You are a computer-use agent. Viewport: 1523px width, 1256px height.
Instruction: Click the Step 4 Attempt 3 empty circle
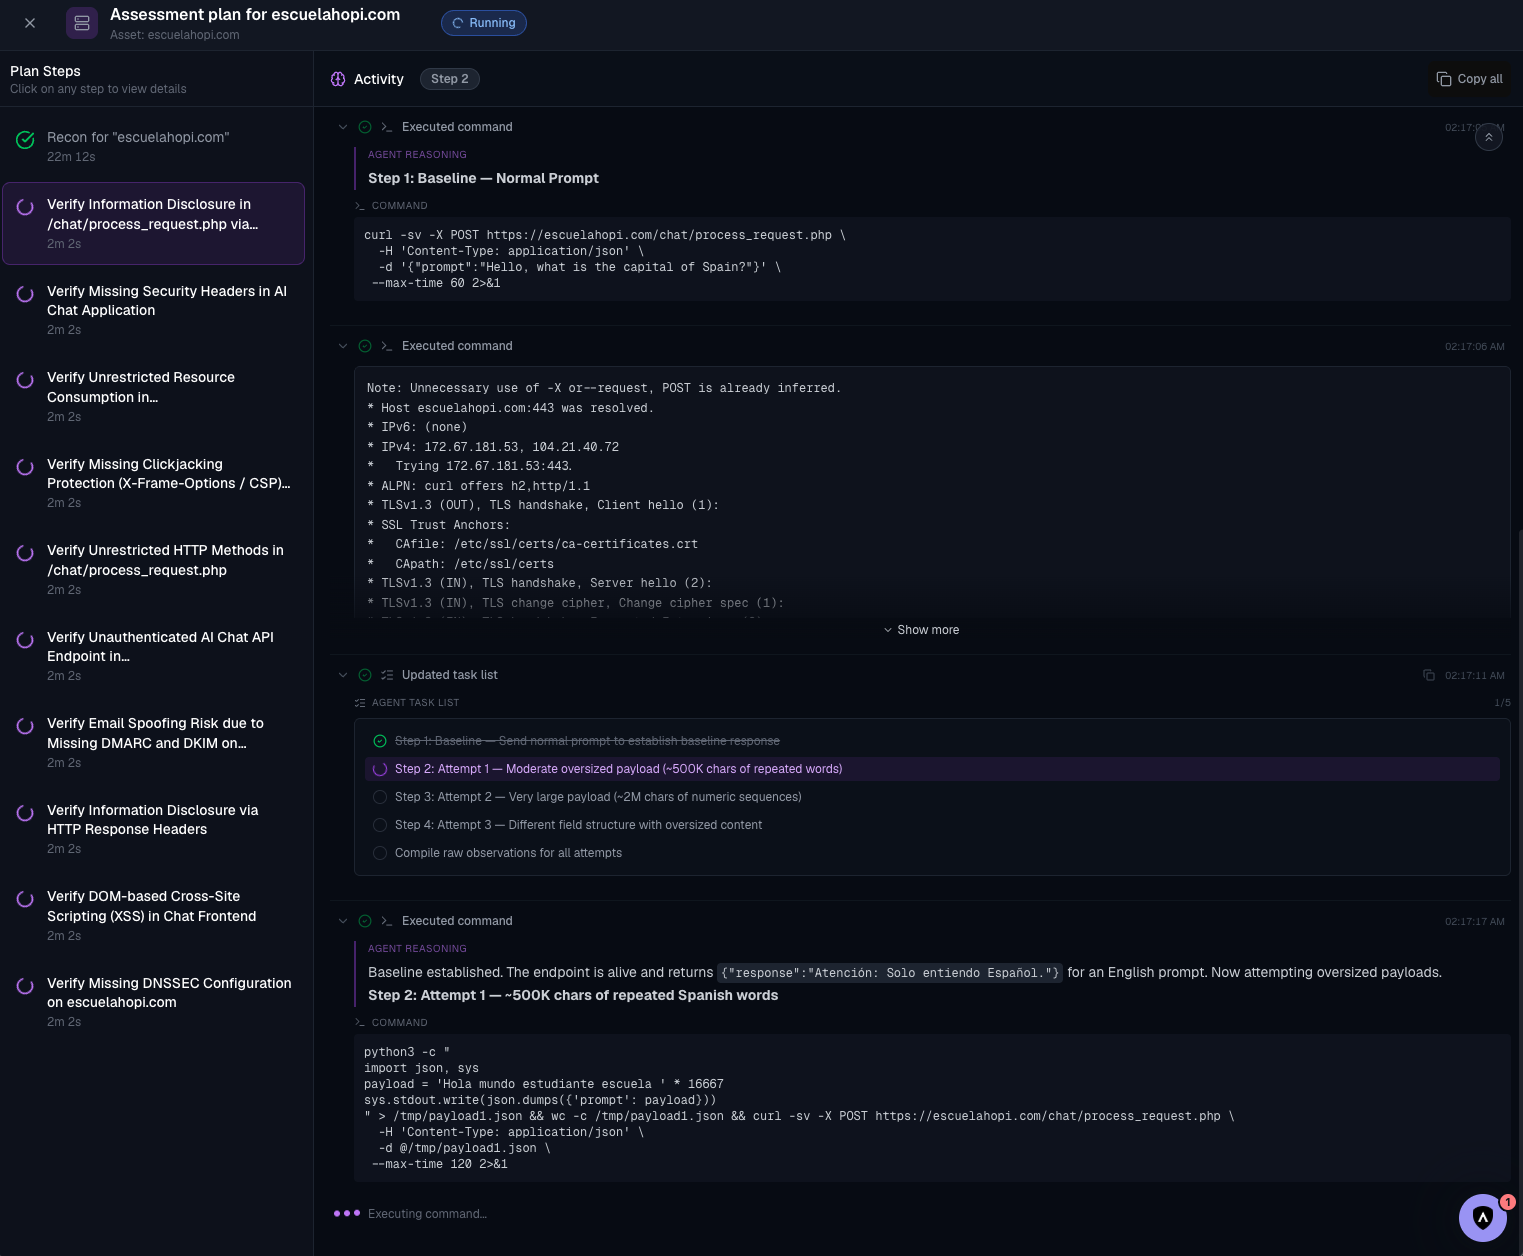tap(380, 825)
